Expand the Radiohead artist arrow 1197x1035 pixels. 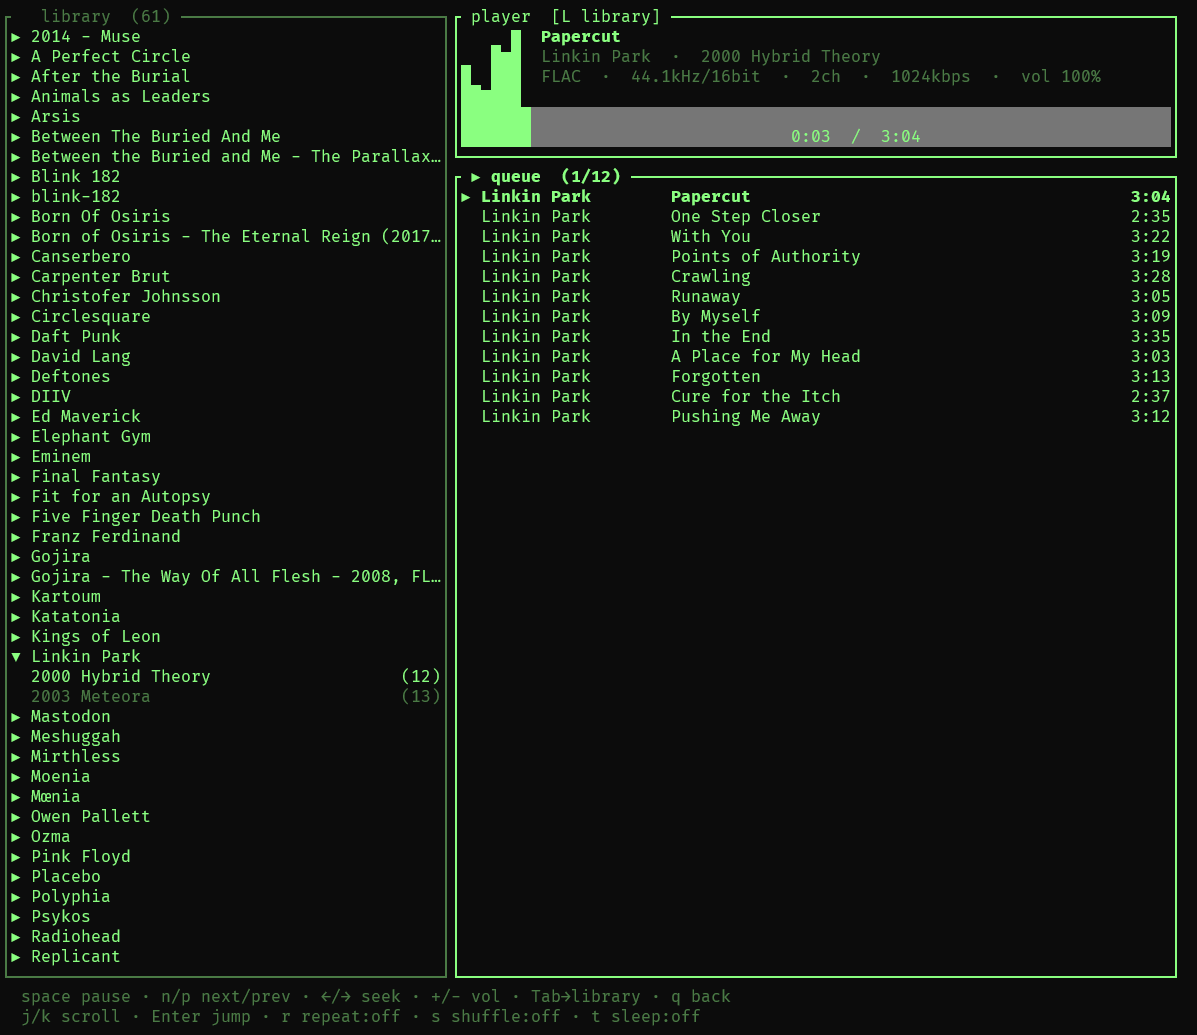[15, 937]
